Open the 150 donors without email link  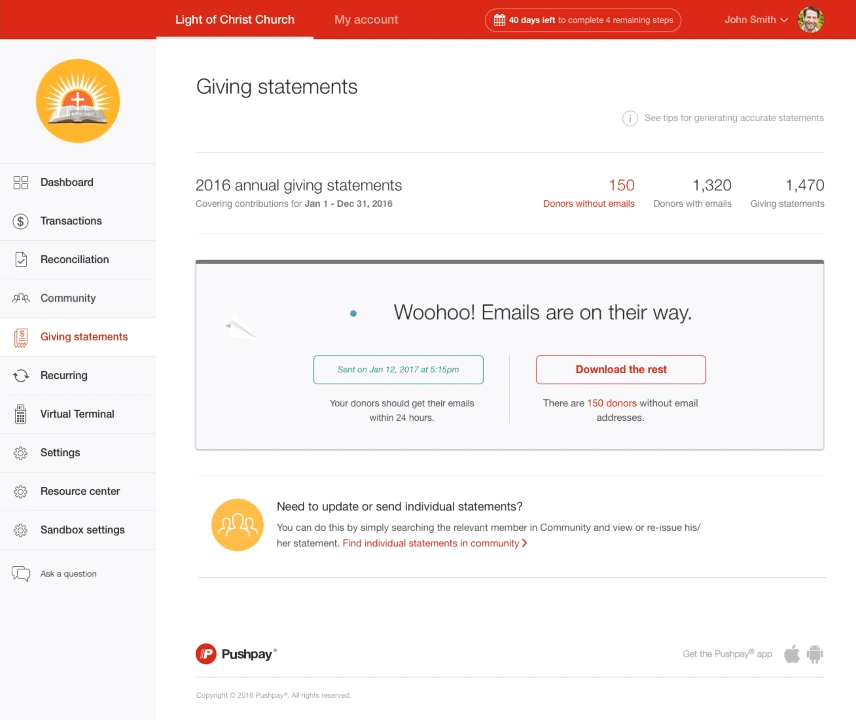click(x=612, y=403)
